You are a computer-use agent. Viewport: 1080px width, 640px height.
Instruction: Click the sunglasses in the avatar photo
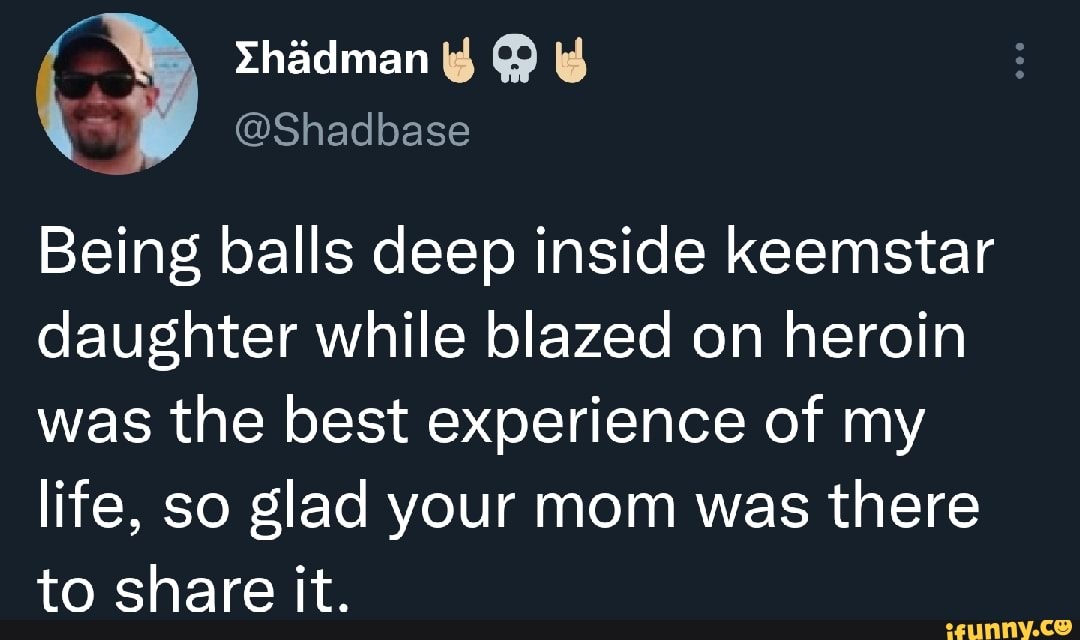(100, 85)
